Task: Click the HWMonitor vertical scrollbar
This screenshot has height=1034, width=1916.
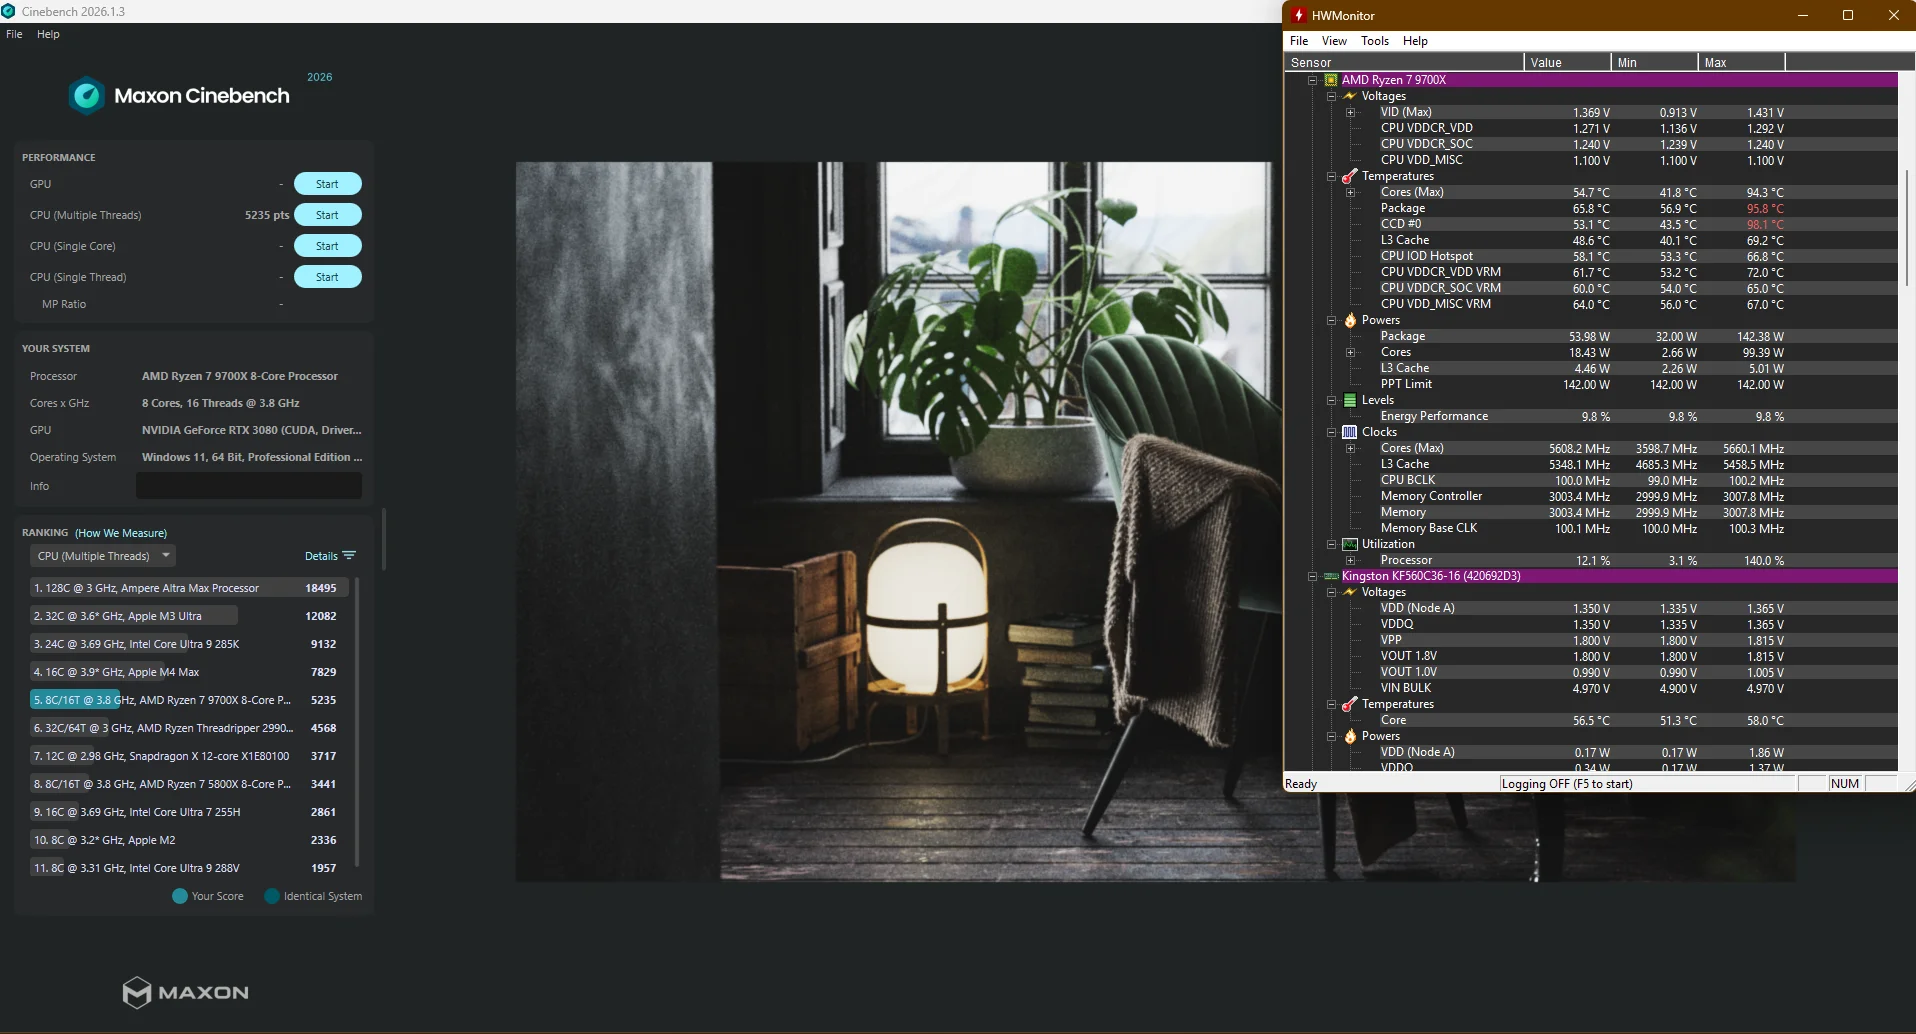Action: coord(1908,230)
